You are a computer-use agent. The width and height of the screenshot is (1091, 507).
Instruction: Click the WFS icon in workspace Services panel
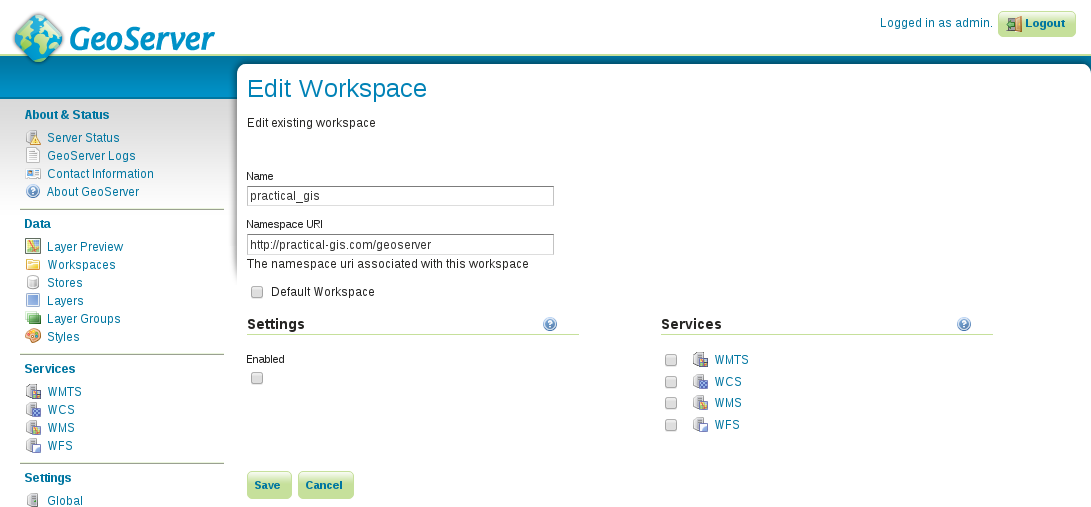[x=700, y=424]
